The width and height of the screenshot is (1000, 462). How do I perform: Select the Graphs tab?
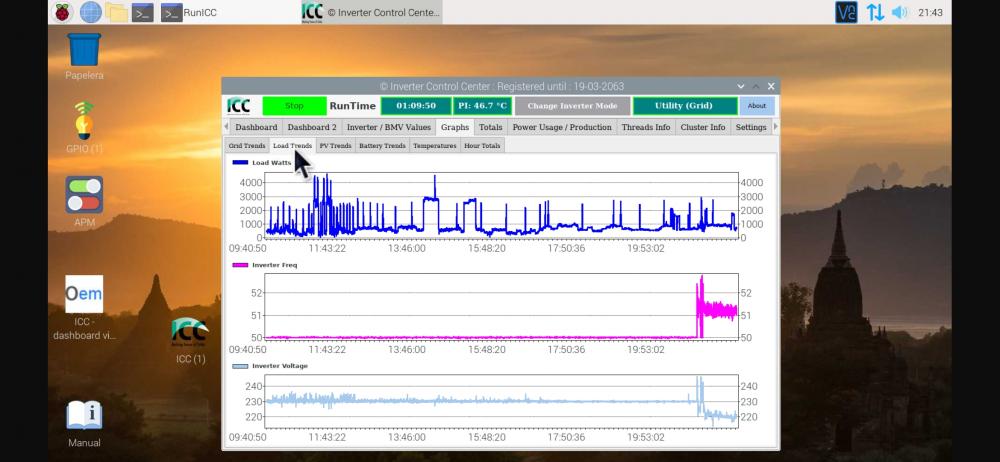tap(455, 127)
